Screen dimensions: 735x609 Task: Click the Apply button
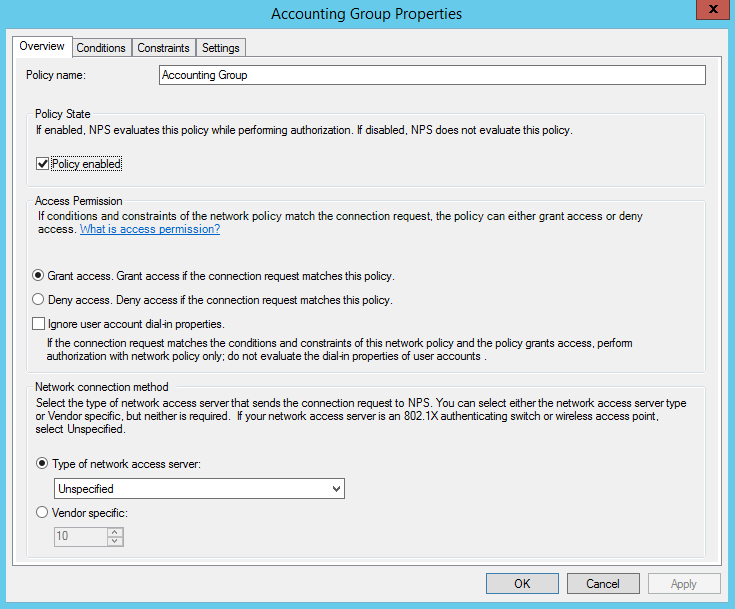point(684,584)
